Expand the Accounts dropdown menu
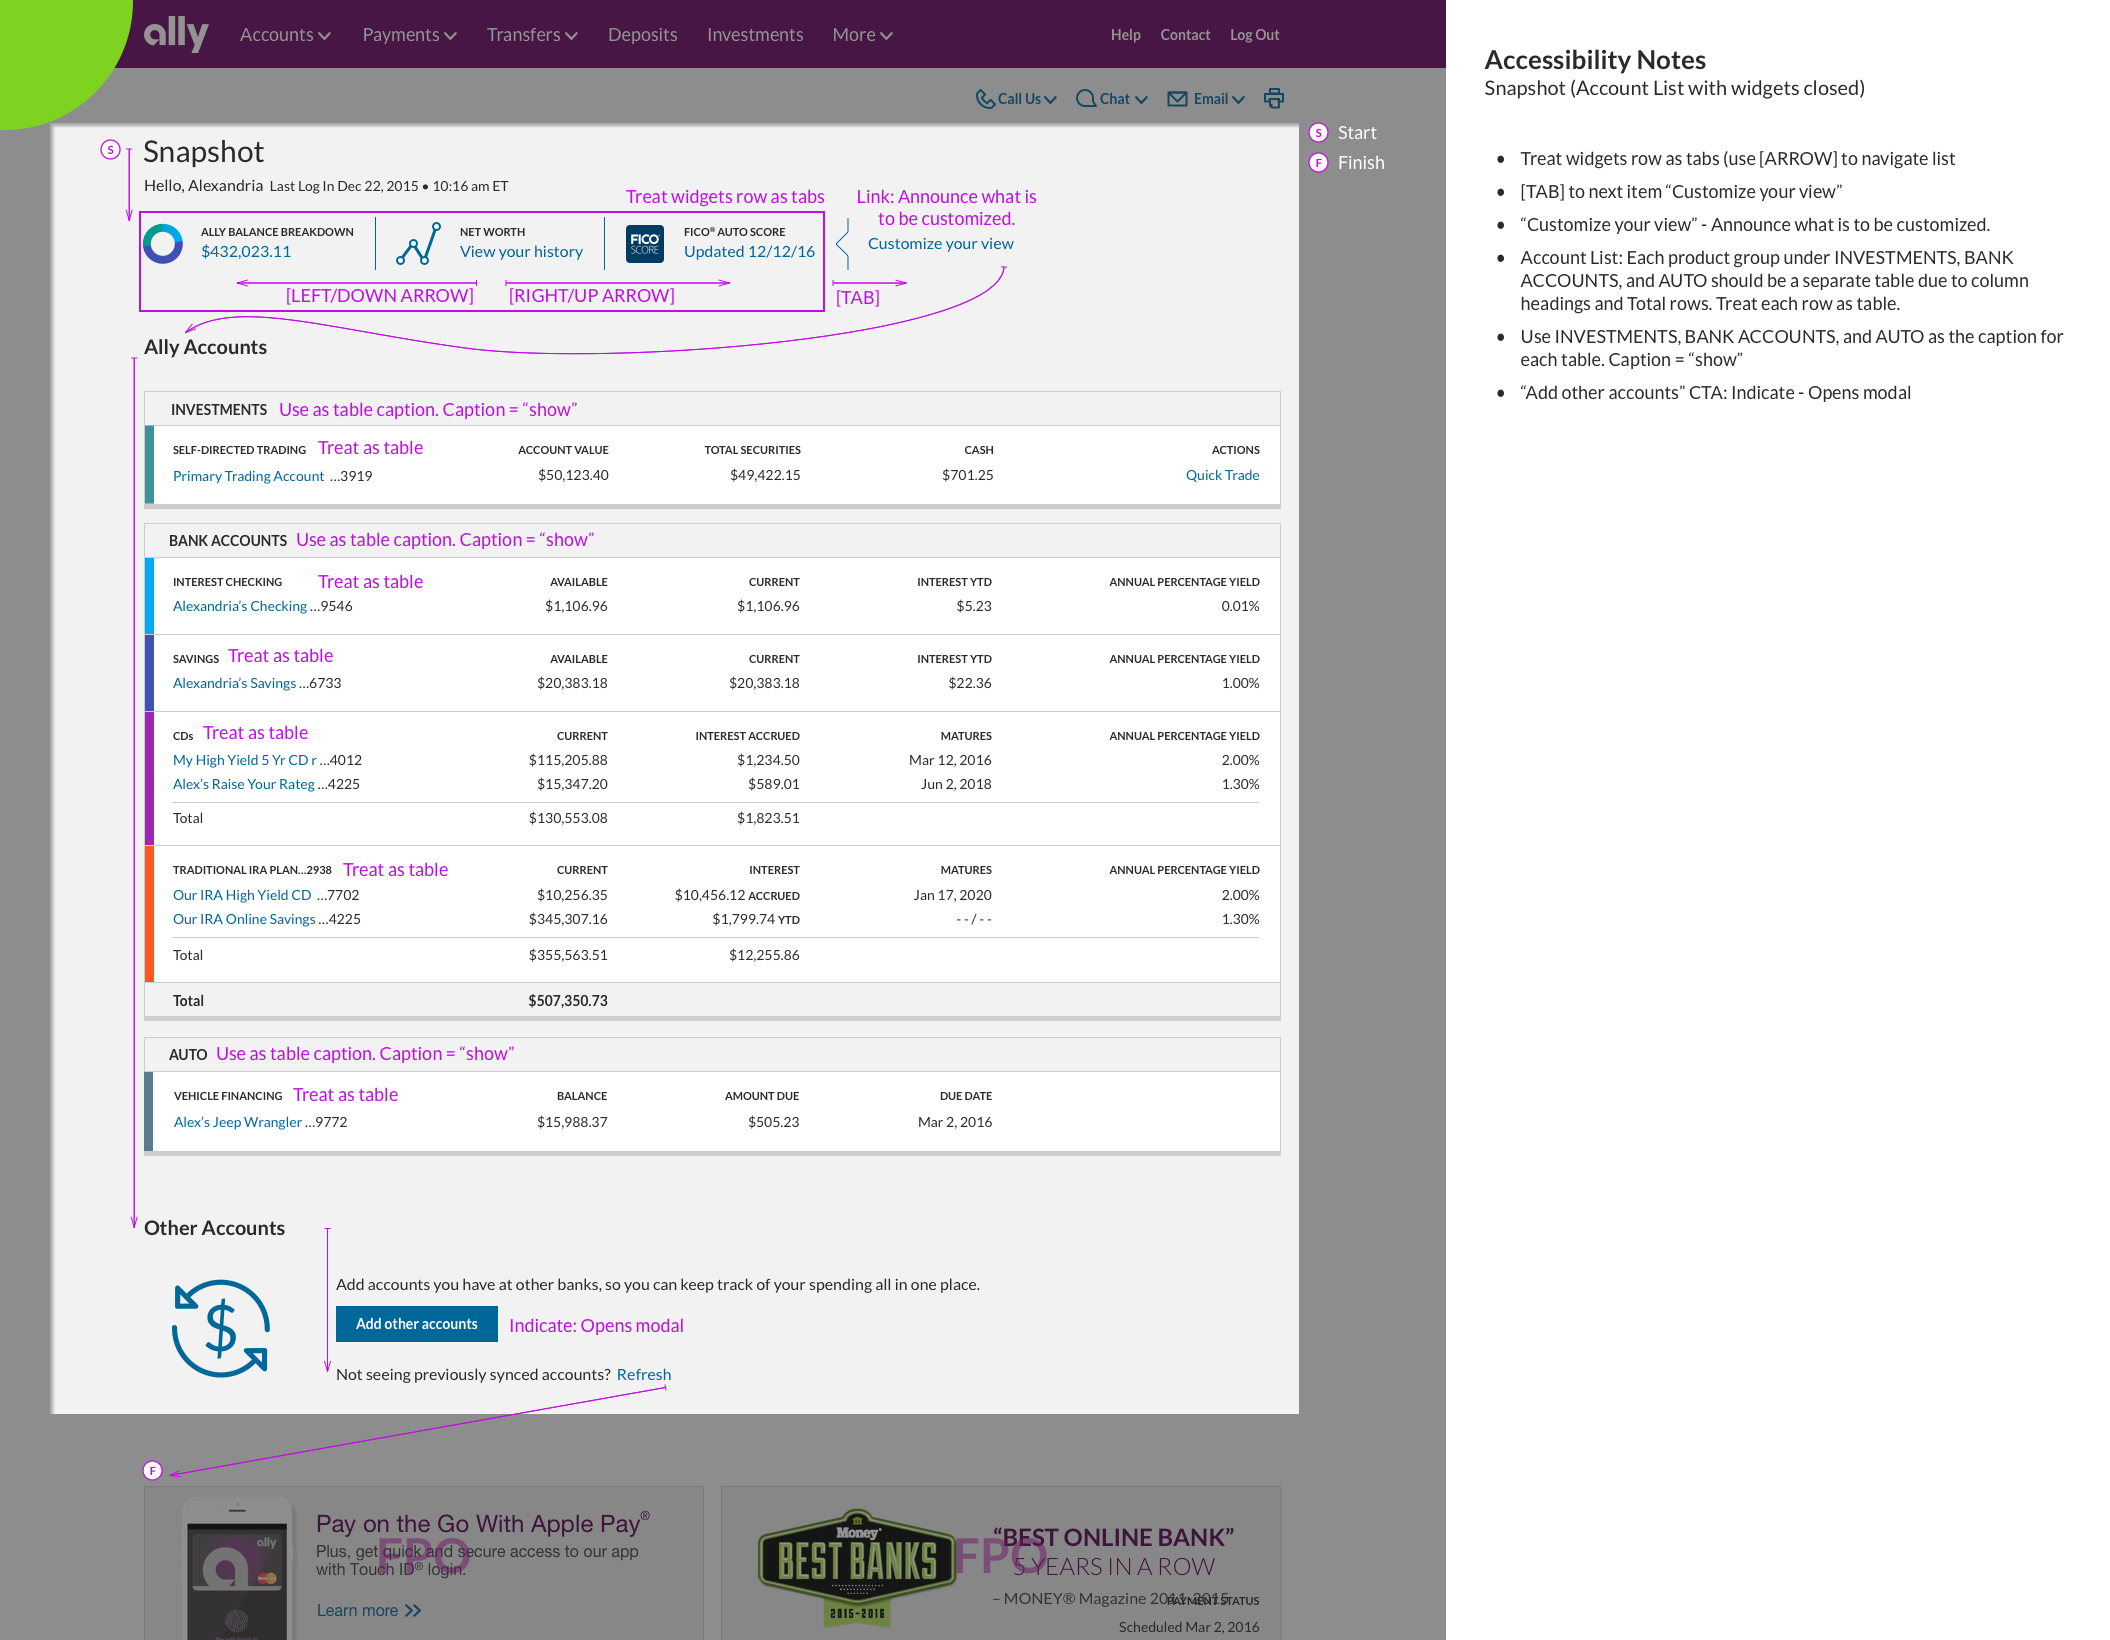Image resolution: width=2110 pixels, height=1640 pixels. (x=285, y=35)
